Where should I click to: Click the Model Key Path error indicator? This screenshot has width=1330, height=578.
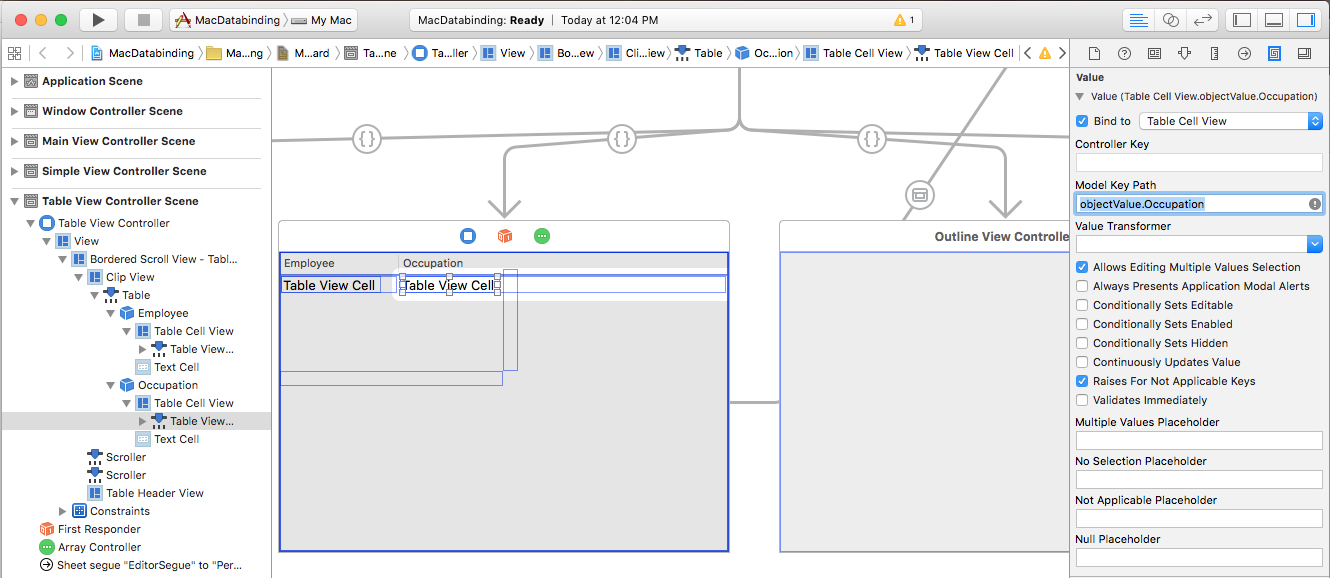1315,204
